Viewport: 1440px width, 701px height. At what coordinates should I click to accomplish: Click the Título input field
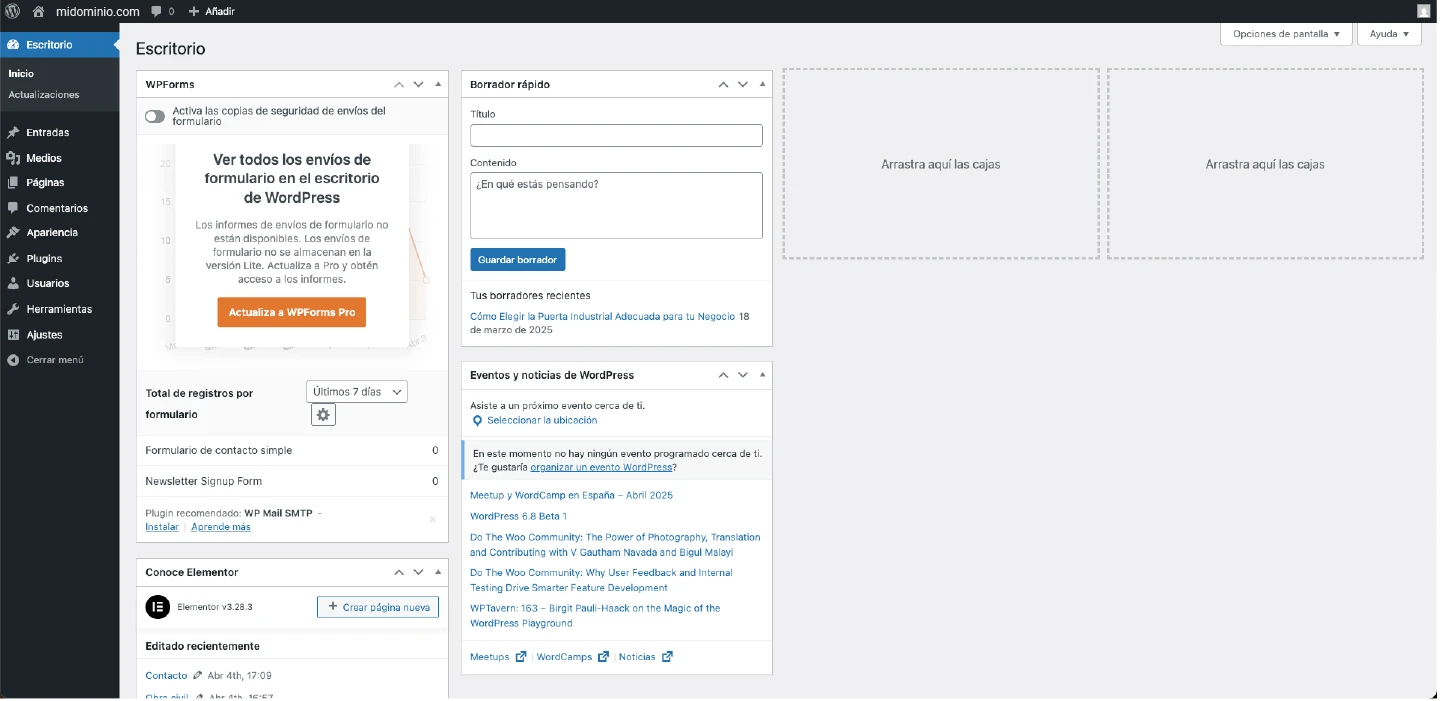point(616,135)
